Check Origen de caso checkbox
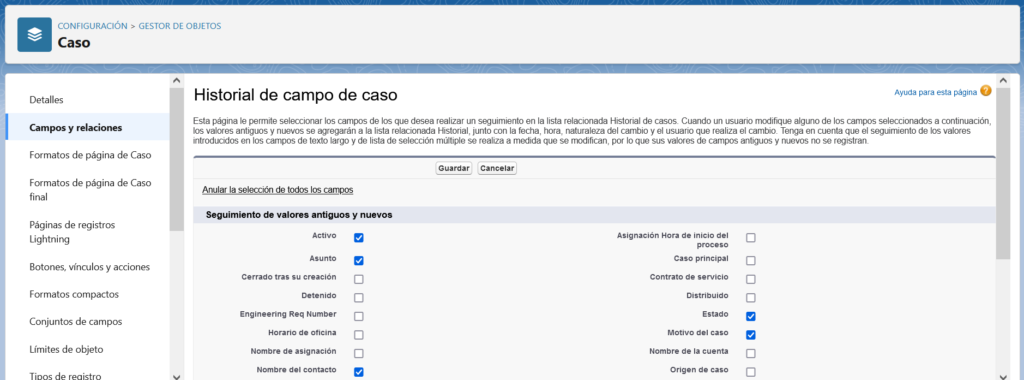 pyautogui.click(x=751, y=372)
